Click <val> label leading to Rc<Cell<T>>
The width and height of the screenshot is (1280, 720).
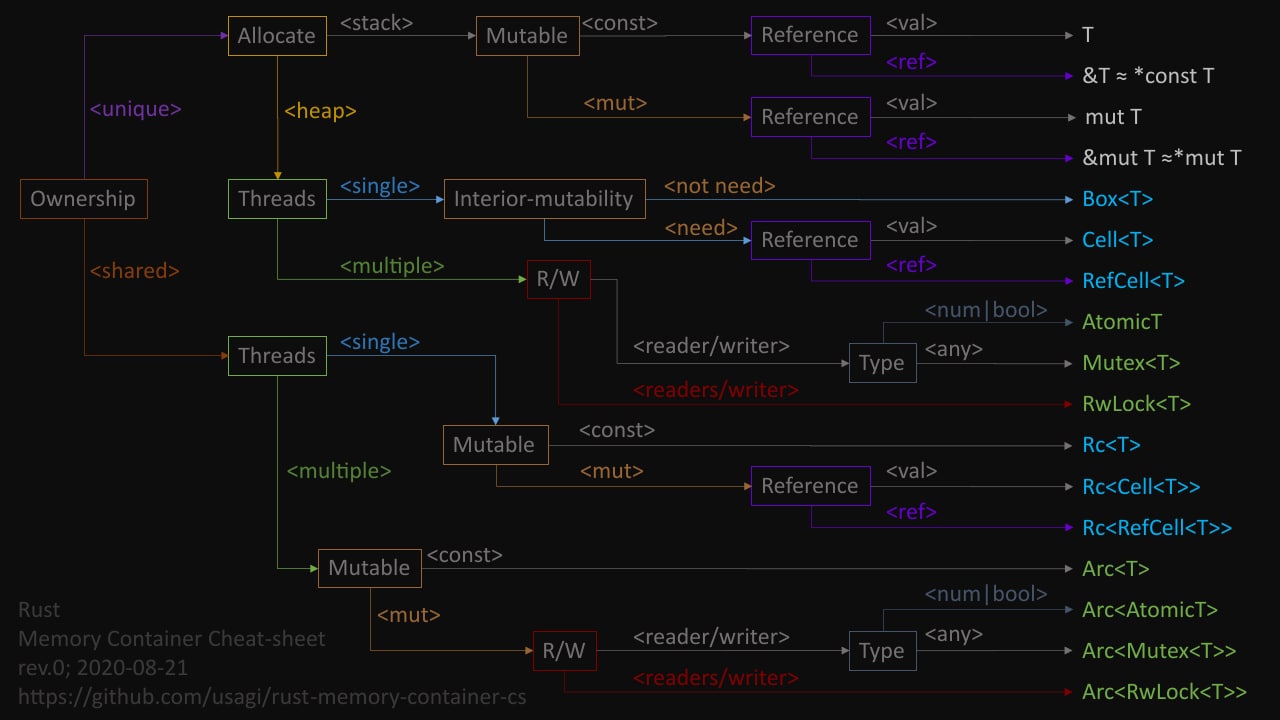(911, 470)
